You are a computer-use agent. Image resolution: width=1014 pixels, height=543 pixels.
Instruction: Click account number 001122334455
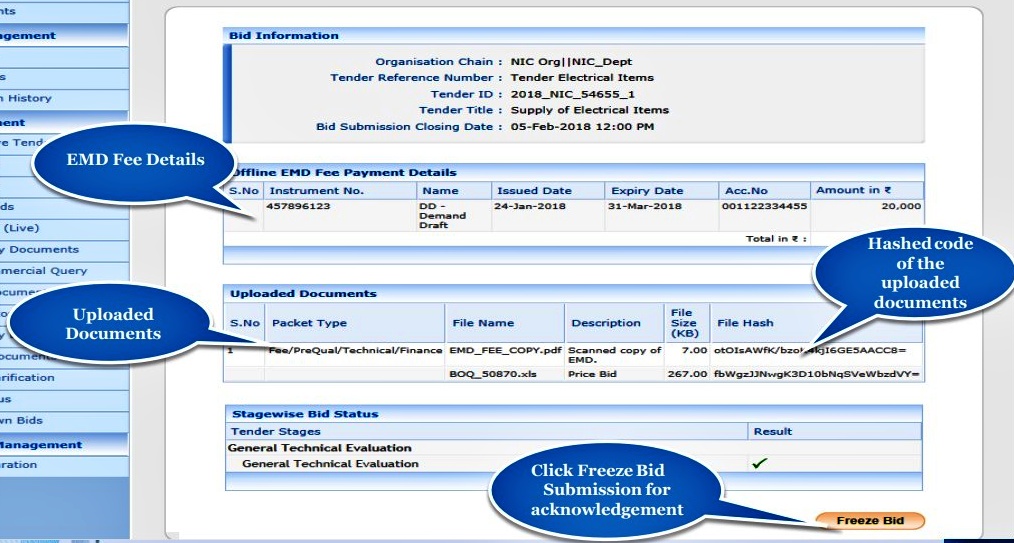(x=766, y=206)
